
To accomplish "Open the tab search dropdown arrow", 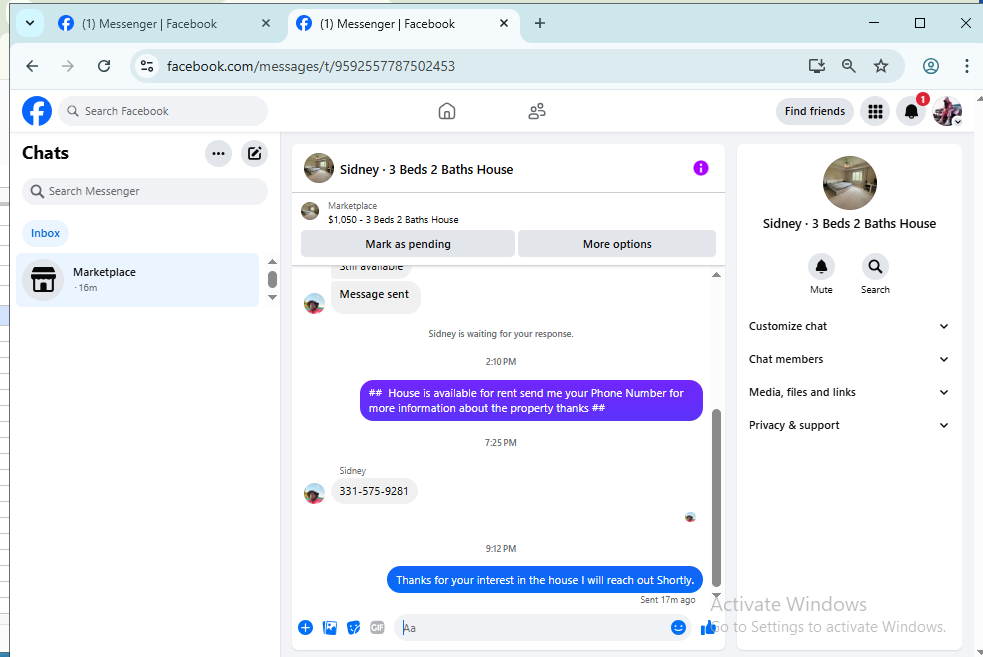I will tap(29, 24).
